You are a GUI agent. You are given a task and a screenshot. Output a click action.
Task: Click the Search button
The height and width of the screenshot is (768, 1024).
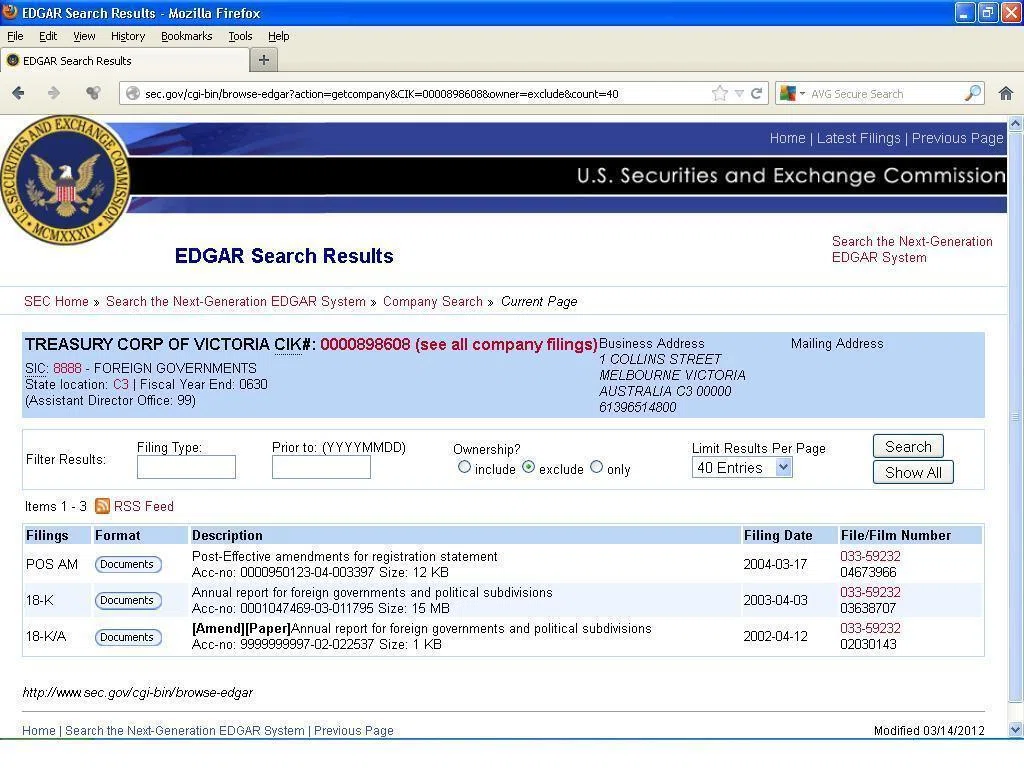[x=908, y=447]
